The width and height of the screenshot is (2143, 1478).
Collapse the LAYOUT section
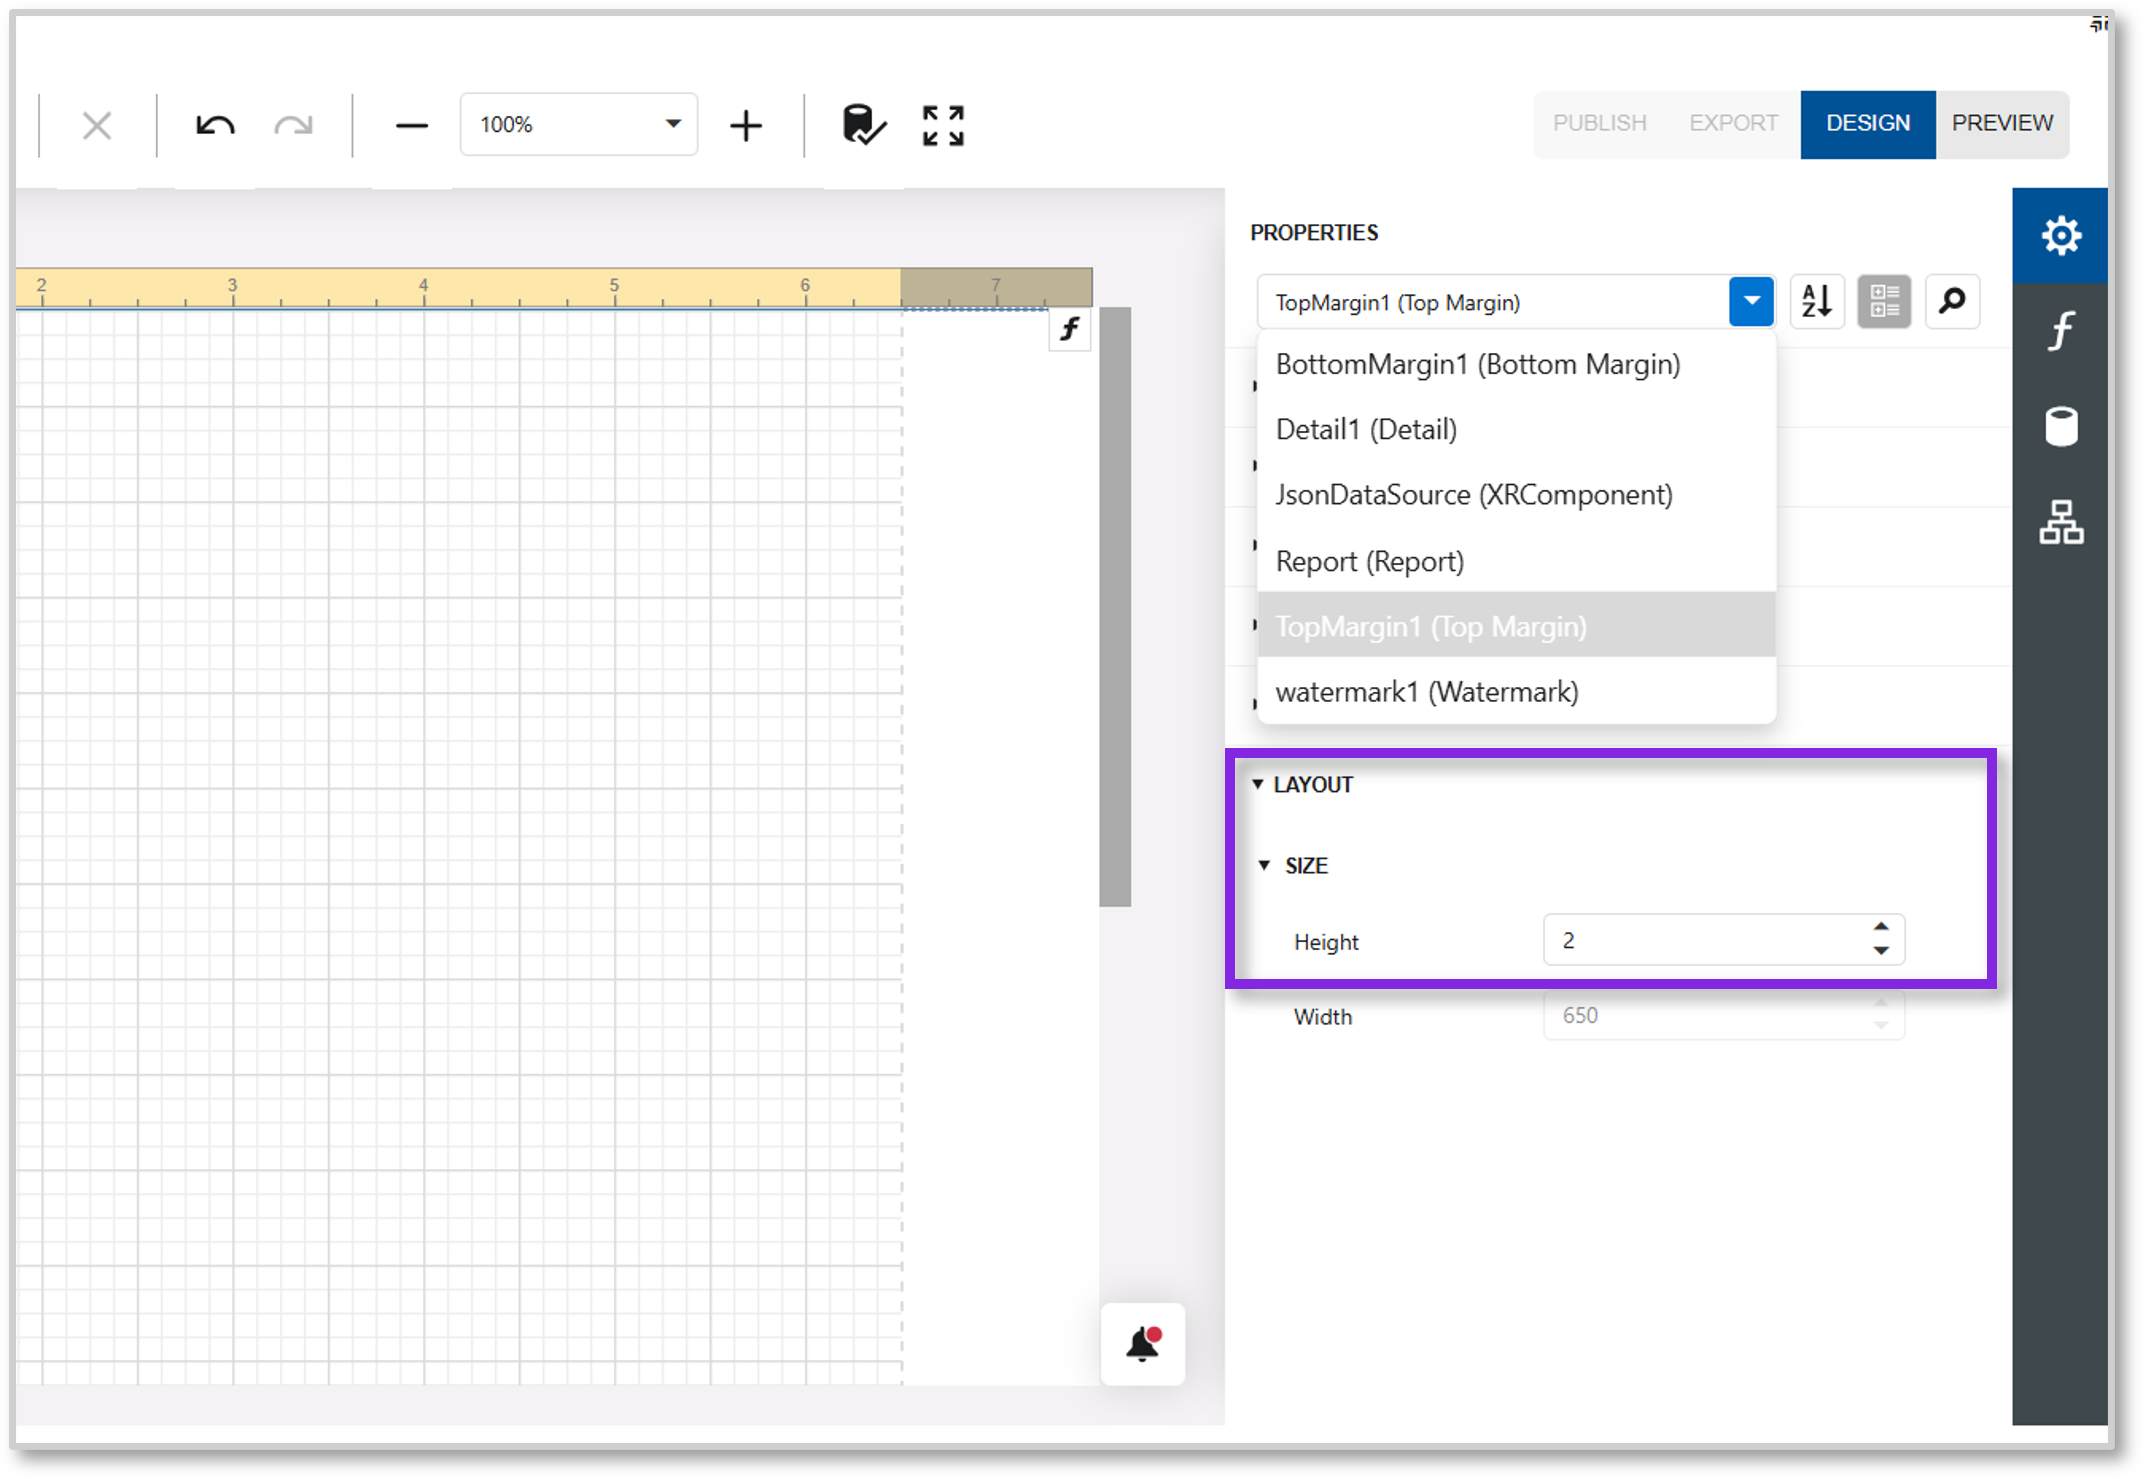(1258, 784)
